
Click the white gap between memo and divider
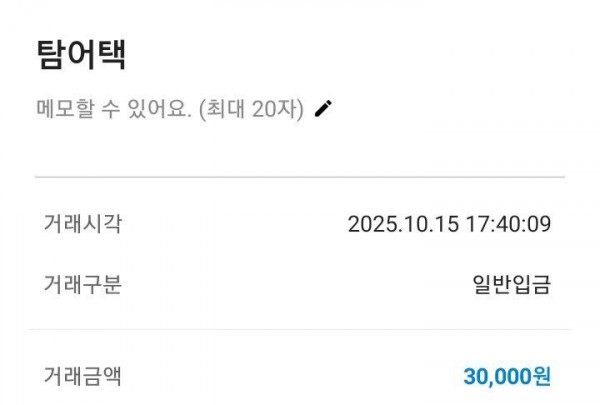(x=300, y=145)
